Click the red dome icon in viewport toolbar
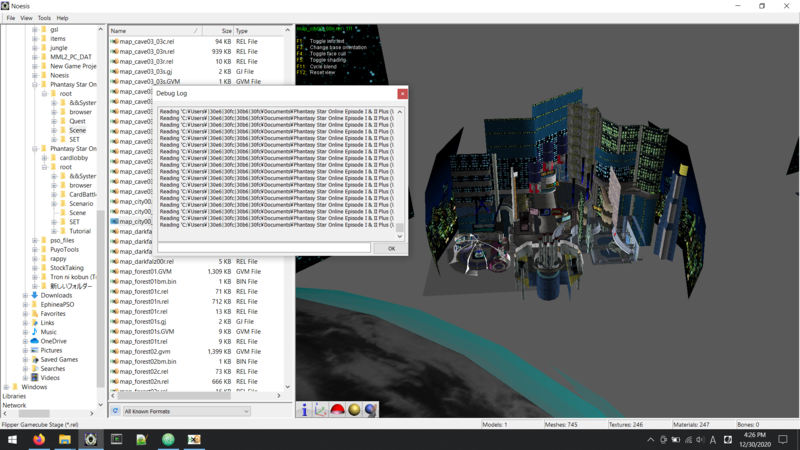The width and height of the screenshot is (800, 450). click(337, 410)
